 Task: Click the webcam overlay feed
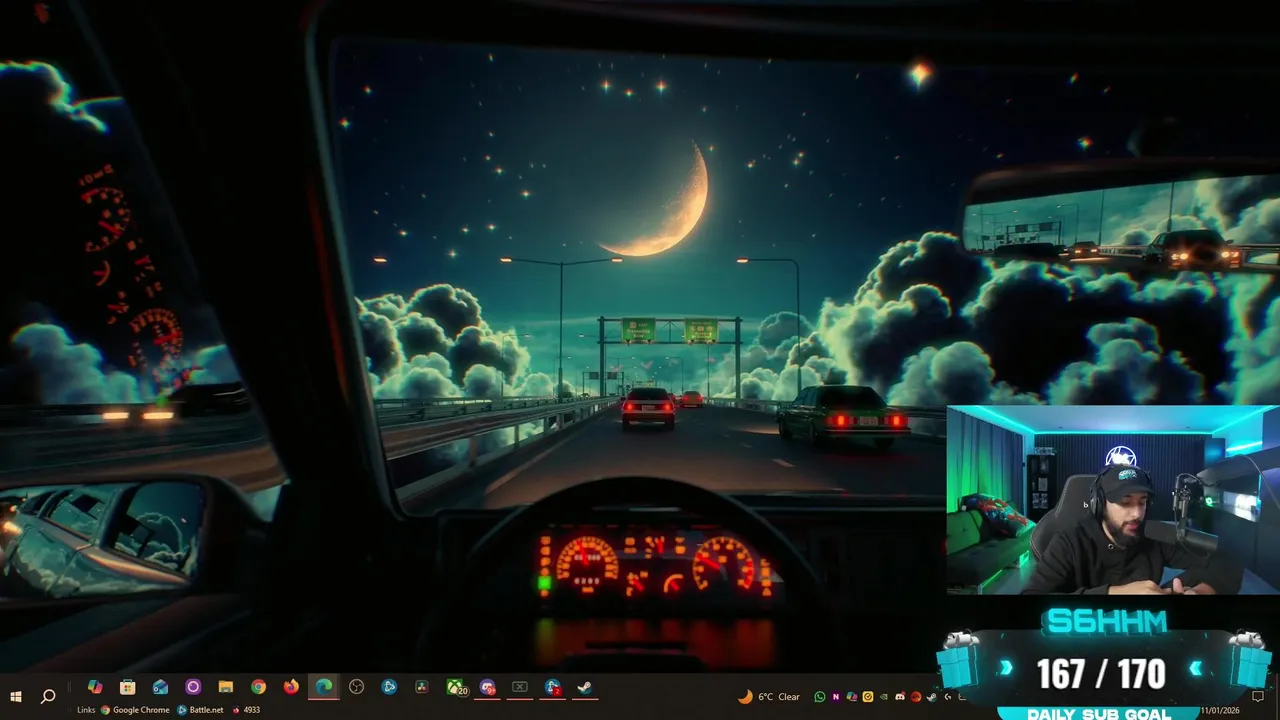pos(1112,500)
